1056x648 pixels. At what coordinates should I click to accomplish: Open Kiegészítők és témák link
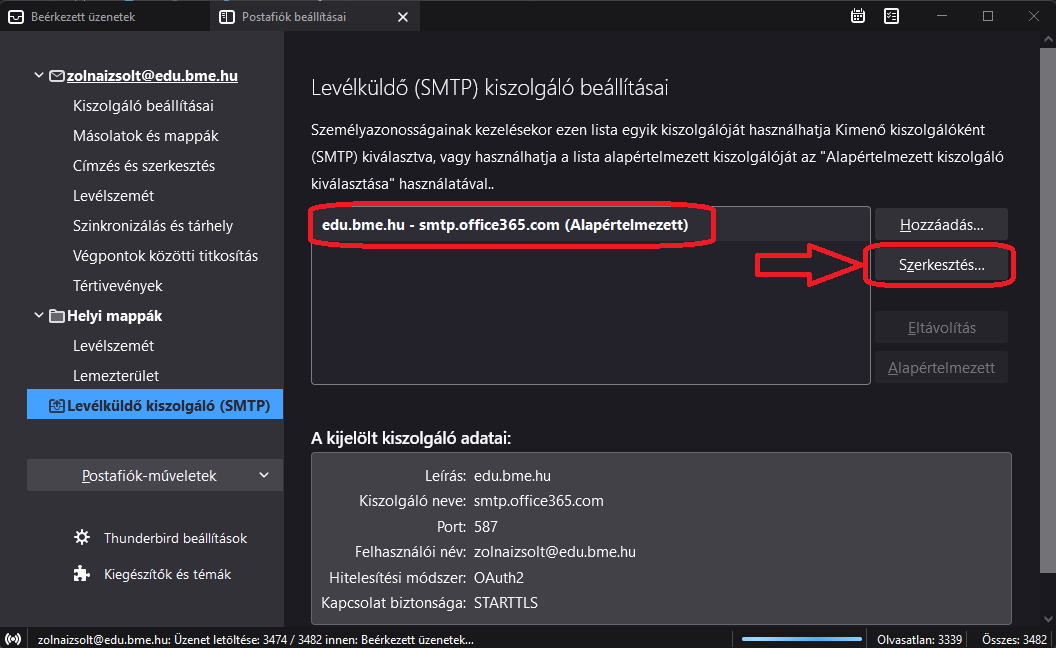click(x=167, y=575)
